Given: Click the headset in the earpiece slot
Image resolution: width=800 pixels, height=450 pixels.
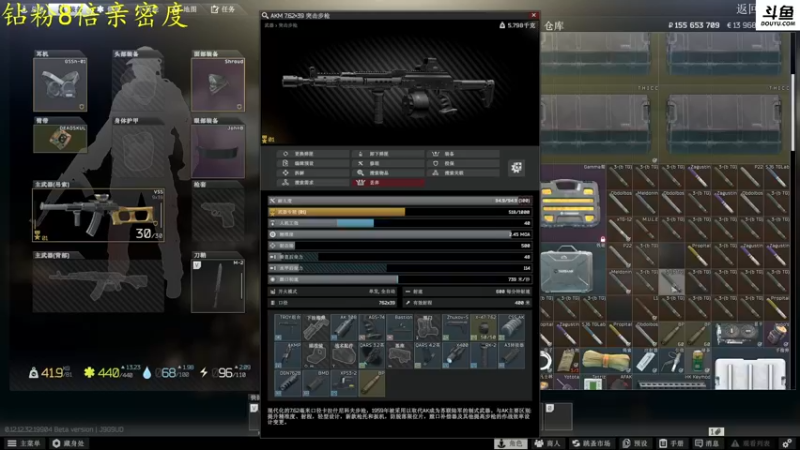Looking at the screenshot, I should (x=60, y=84).
